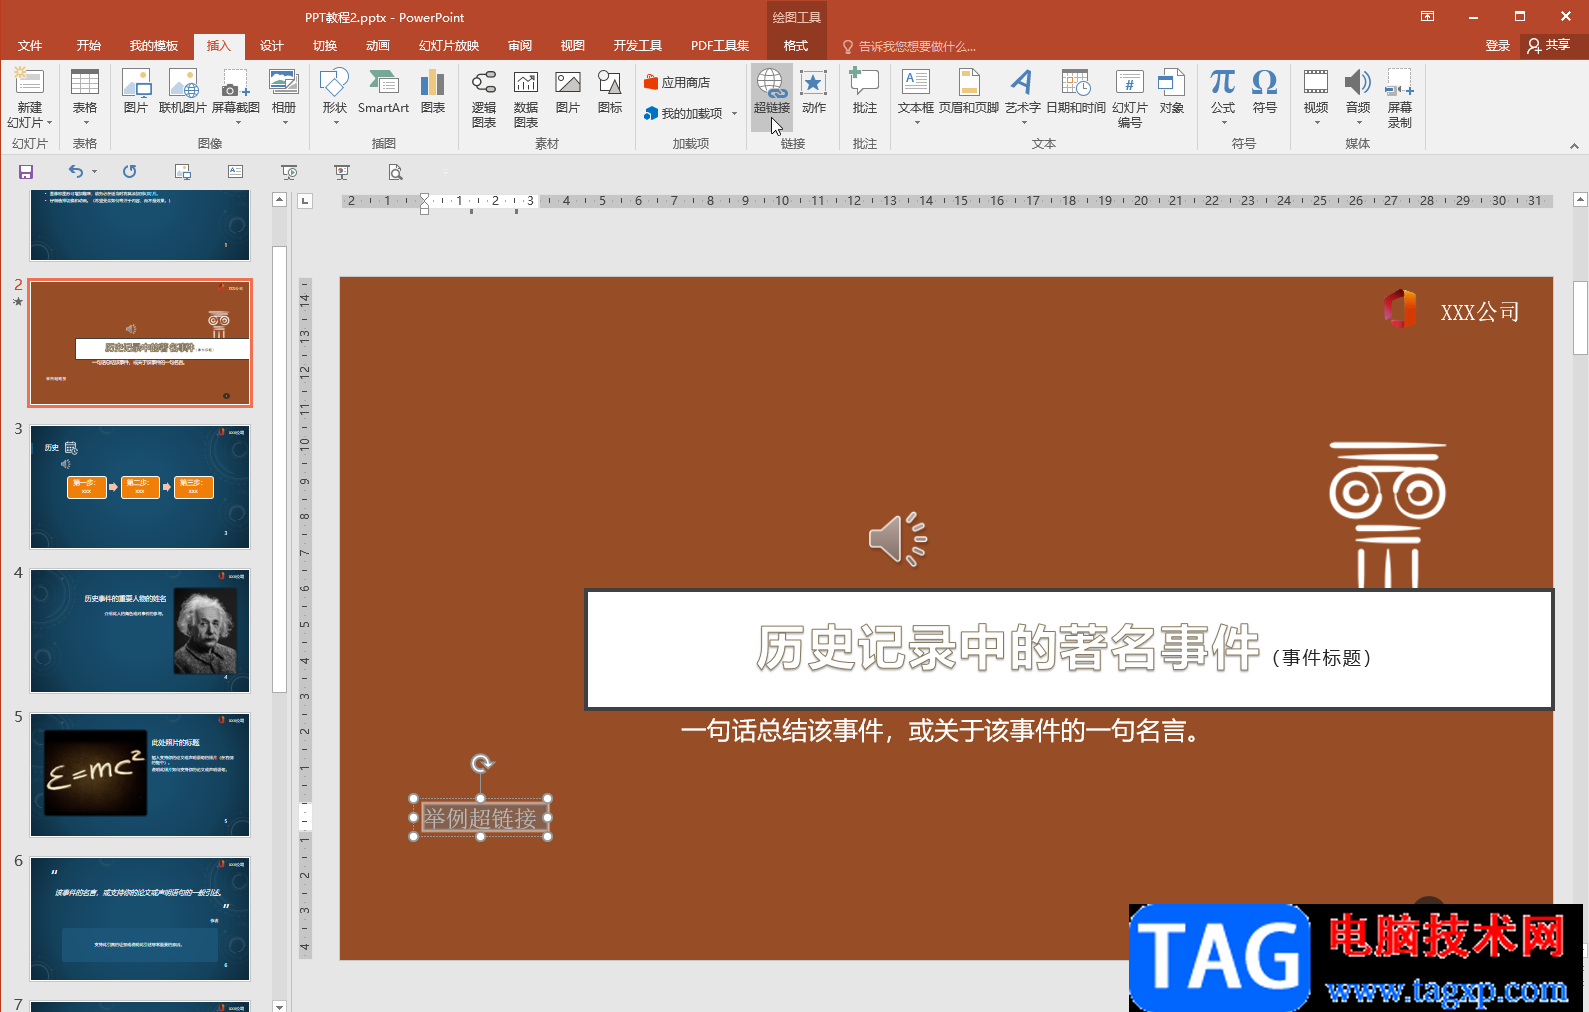Insert a Chart (图表)

(433, 92)
